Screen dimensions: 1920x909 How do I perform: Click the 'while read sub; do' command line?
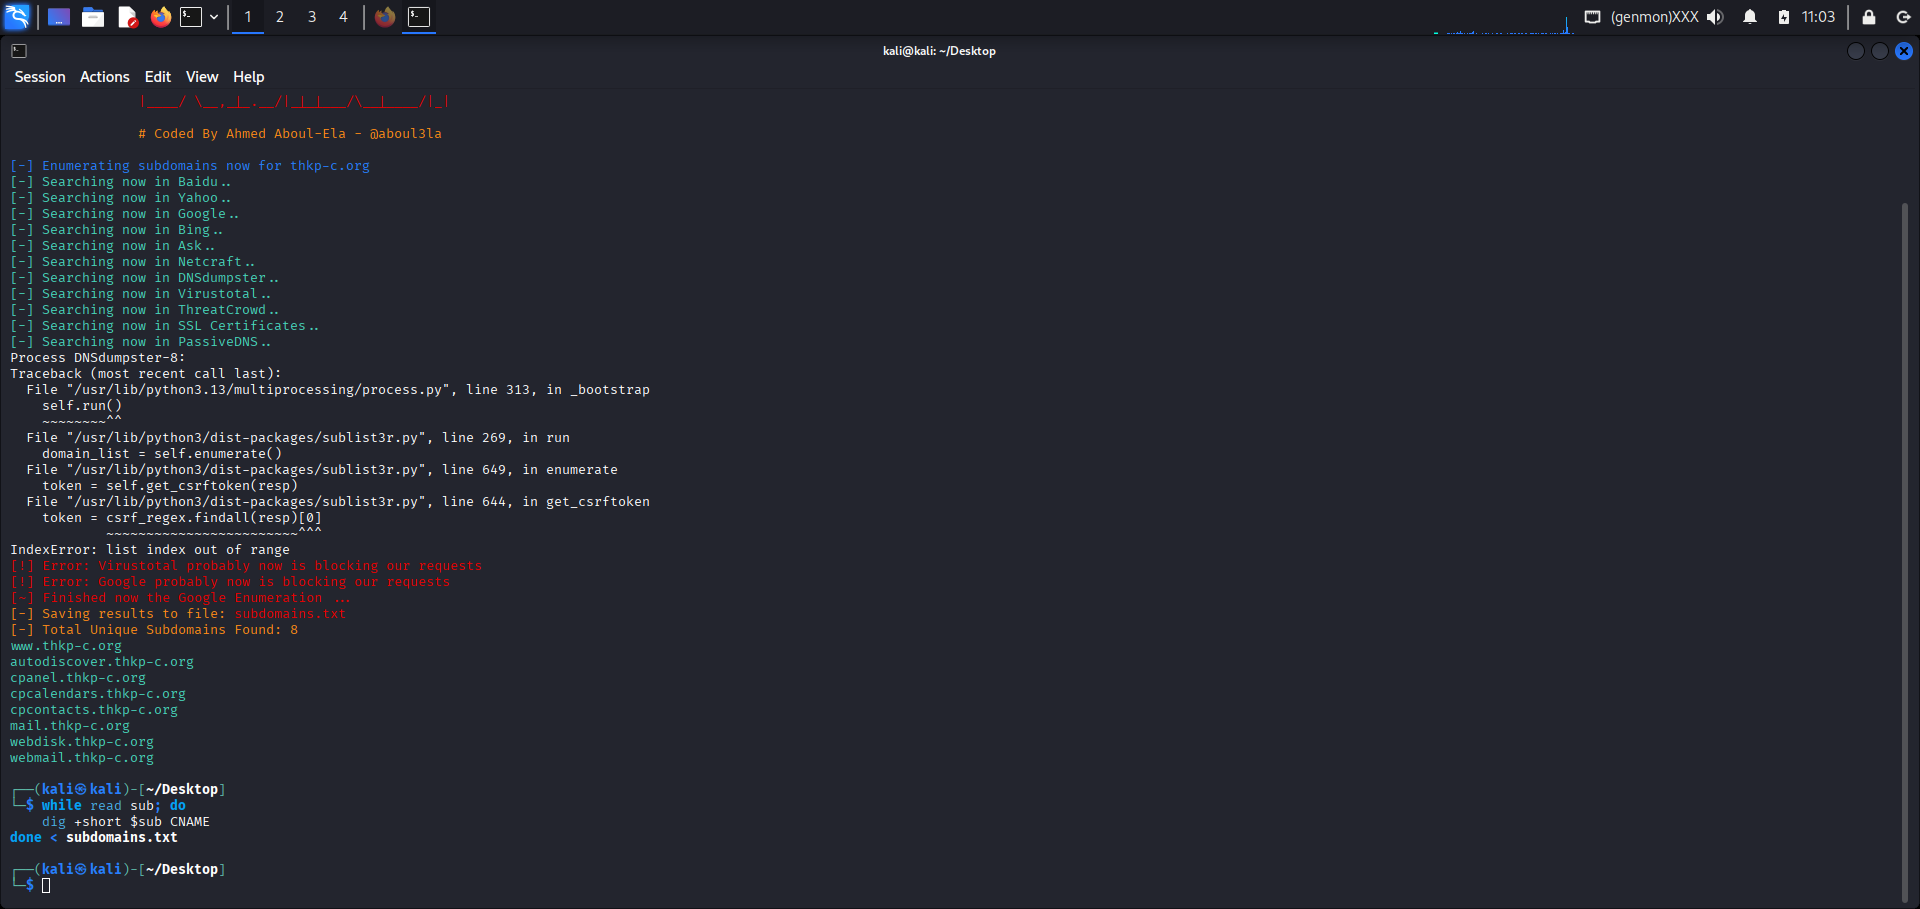[114, 806]
